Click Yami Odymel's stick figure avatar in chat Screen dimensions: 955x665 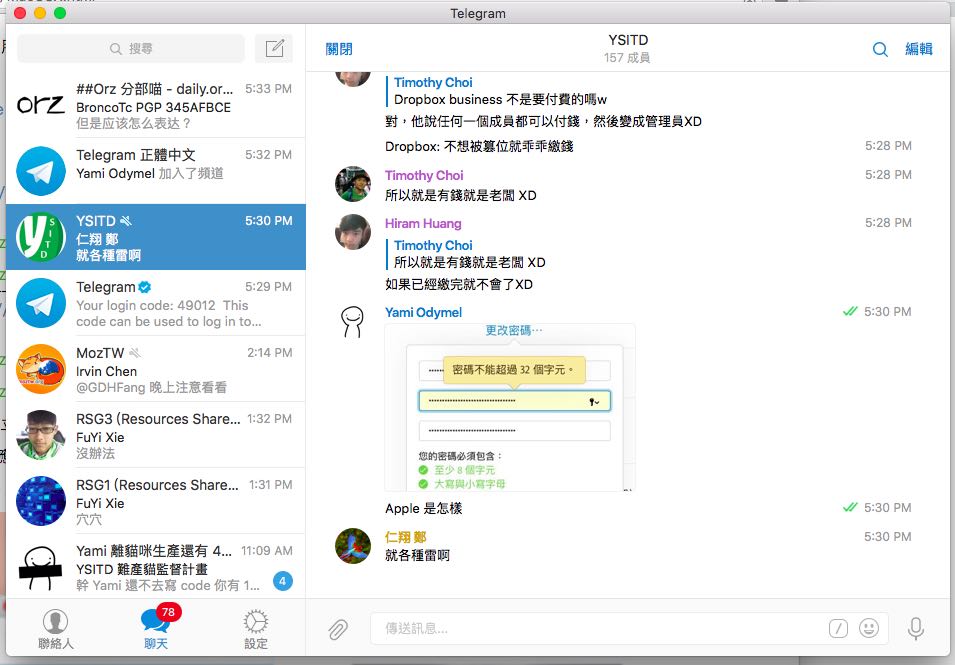pos(353,321)
